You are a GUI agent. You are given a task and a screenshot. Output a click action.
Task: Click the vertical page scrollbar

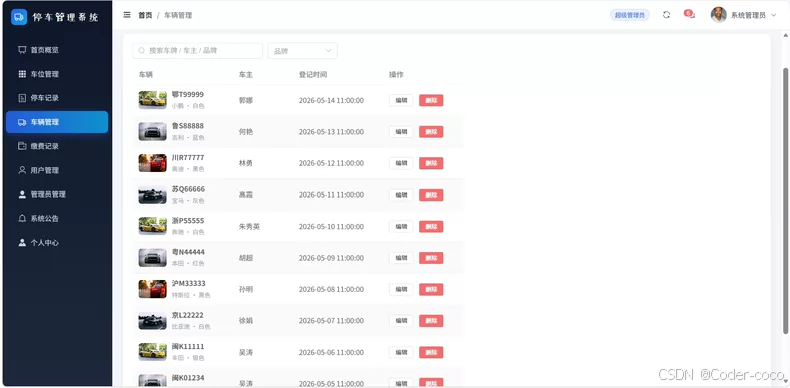click(x=785, y=201)
